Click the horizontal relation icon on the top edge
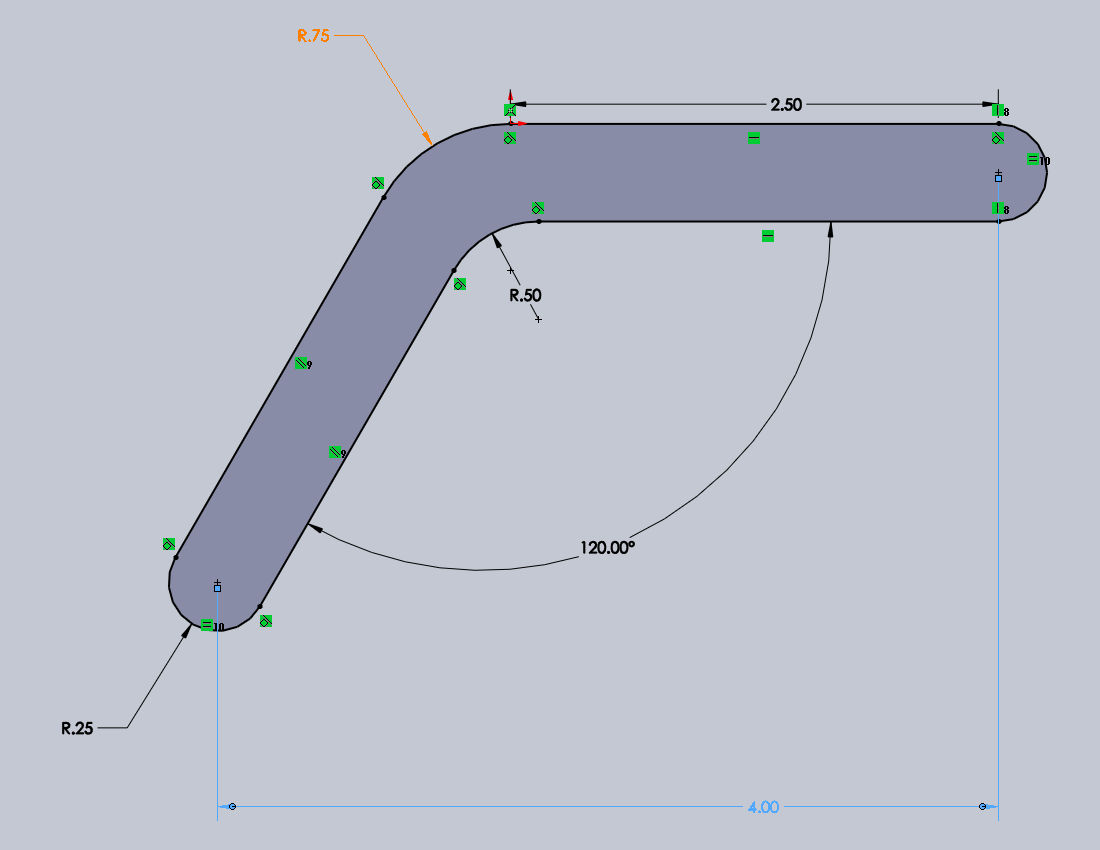The height and width of the screenshot is (850, 1100). point(754,137)
